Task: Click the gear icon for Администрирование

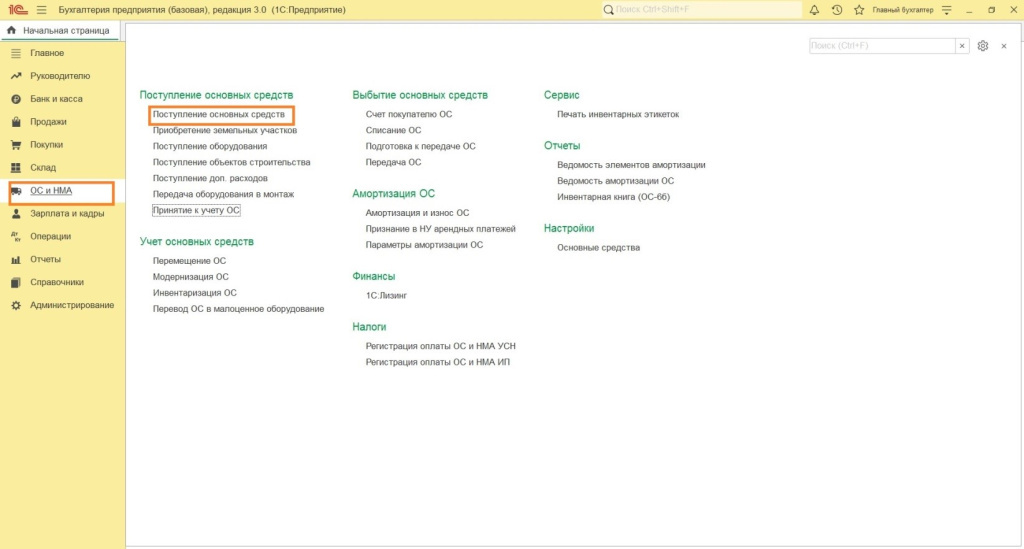Action: click(16, 305)
